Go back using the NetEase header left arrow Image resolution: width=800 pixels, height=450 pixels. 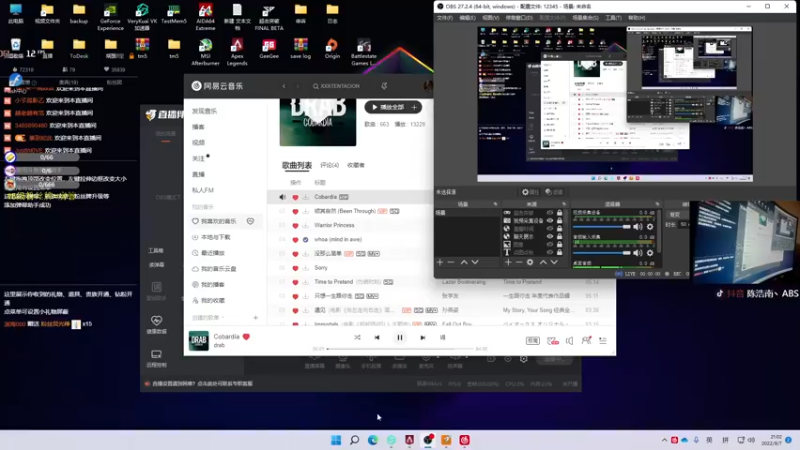click(x=284, y=86)
